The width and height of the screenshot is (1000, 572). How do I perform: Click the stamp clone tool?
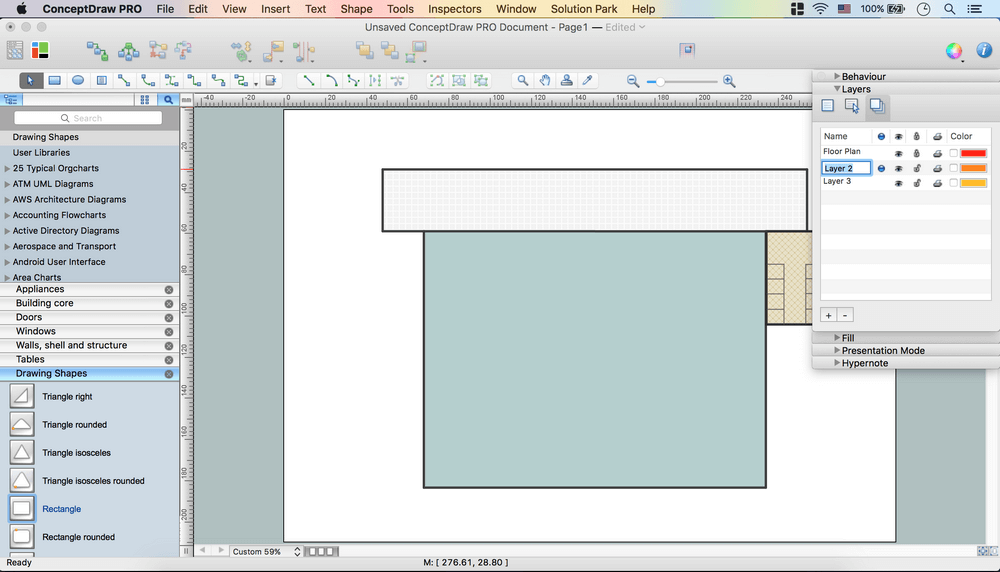click(567, 81)
